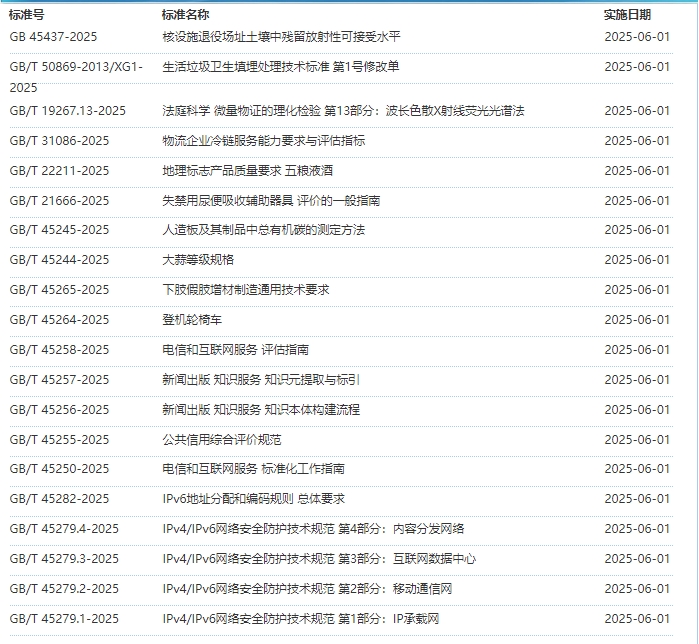Select date in 五粮液酒 row
699x644 pixels.
tap(637, 170)
